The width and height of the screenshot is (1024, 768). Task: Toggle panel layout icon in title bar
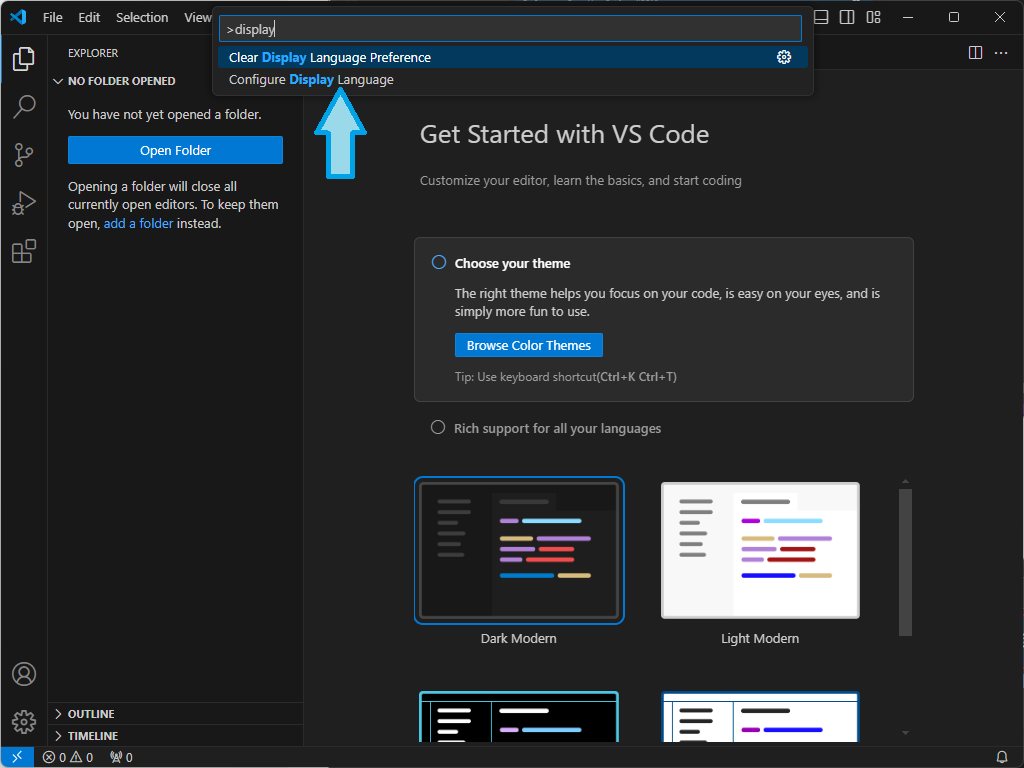coord(822,18)
